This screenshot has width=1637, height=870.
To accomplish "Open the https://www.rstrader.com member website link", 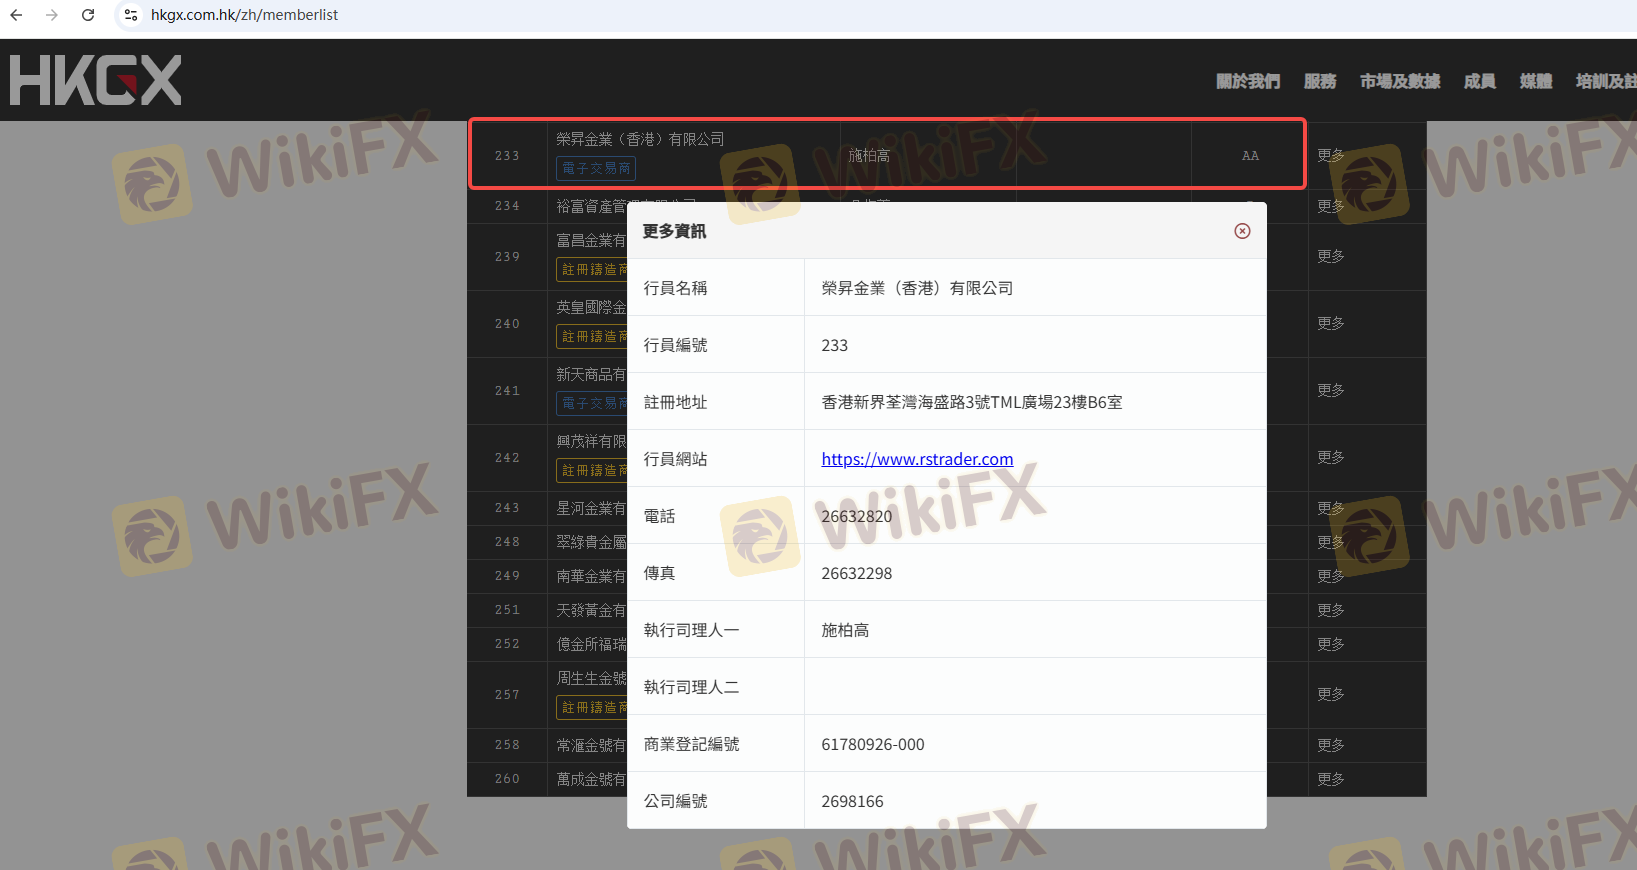I will (x=917, y=459).
